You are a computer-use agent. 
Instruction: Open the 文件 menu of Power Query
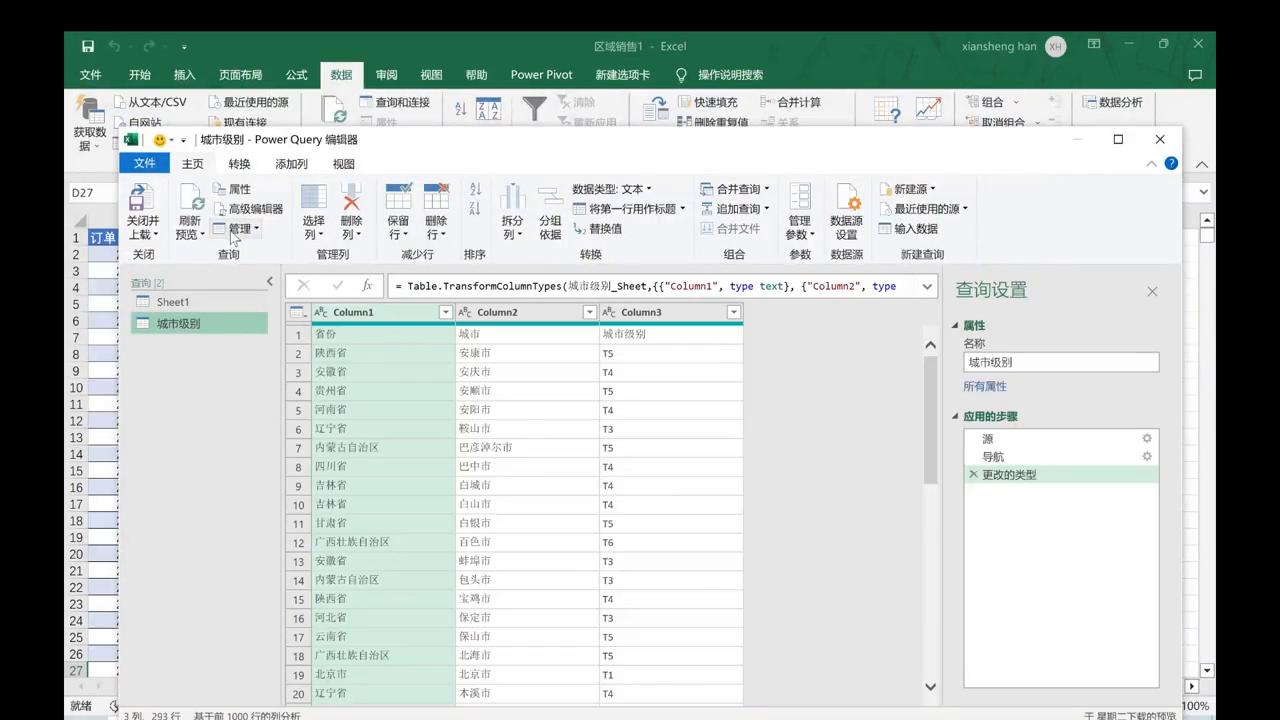[x=144, y=163]
